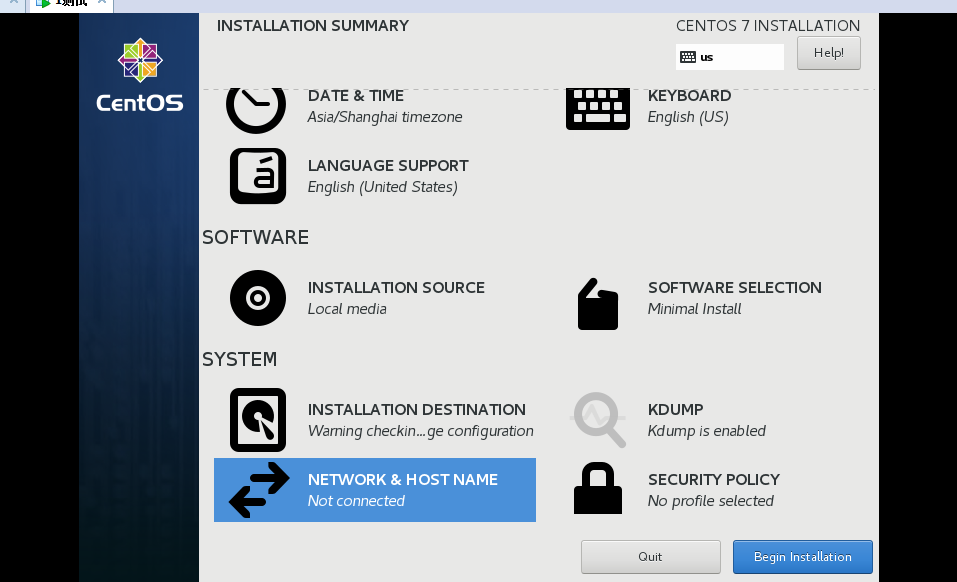Image resolution: width=957 pixels, height=582 pixels.
Task: Click Not connected status text
Action: point(356,501)
